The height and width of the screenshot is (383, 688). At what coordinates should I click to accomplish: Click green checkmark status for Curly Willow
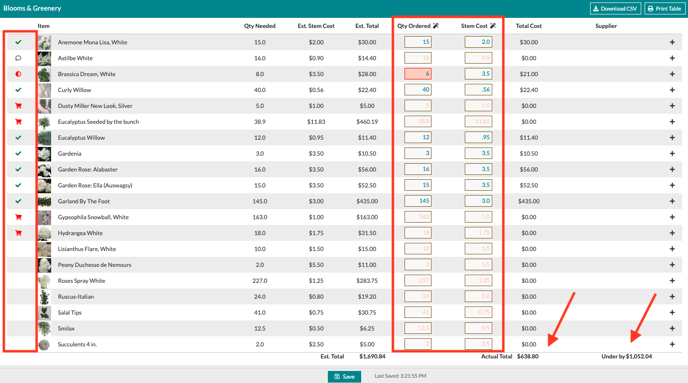(x=18, y=89)
